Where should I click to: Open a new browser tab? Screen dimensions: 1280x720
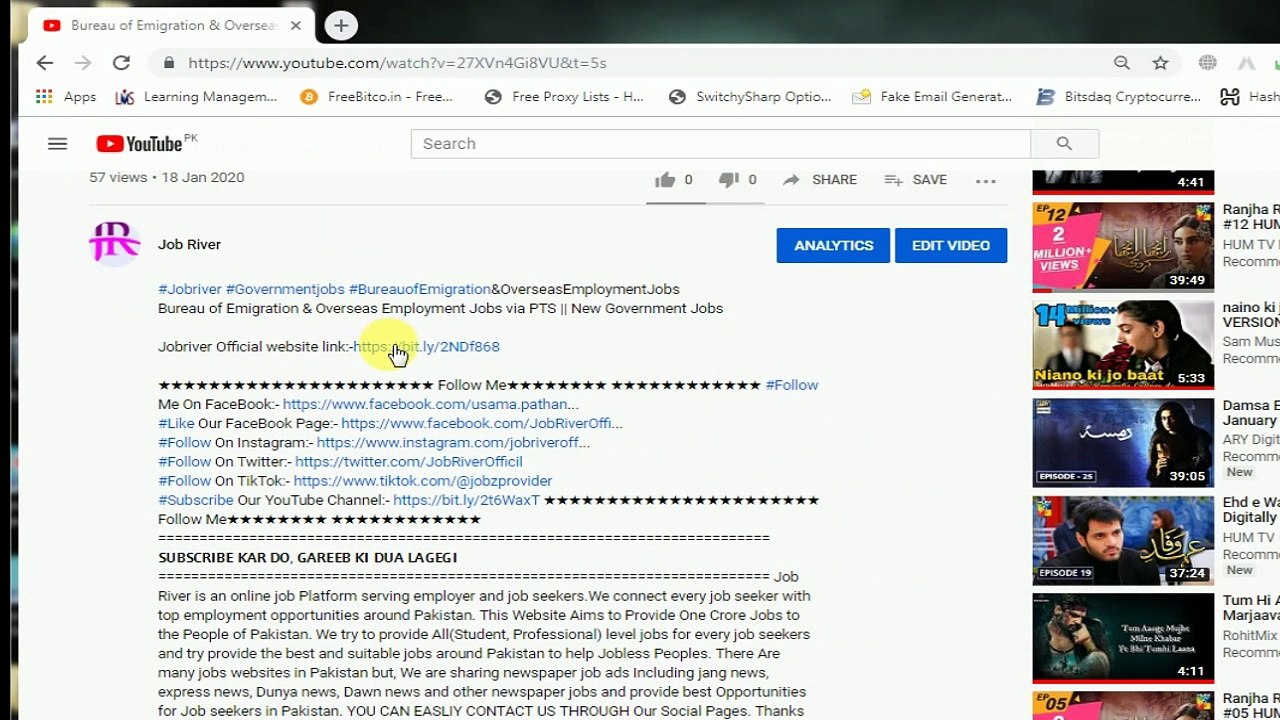341,26
